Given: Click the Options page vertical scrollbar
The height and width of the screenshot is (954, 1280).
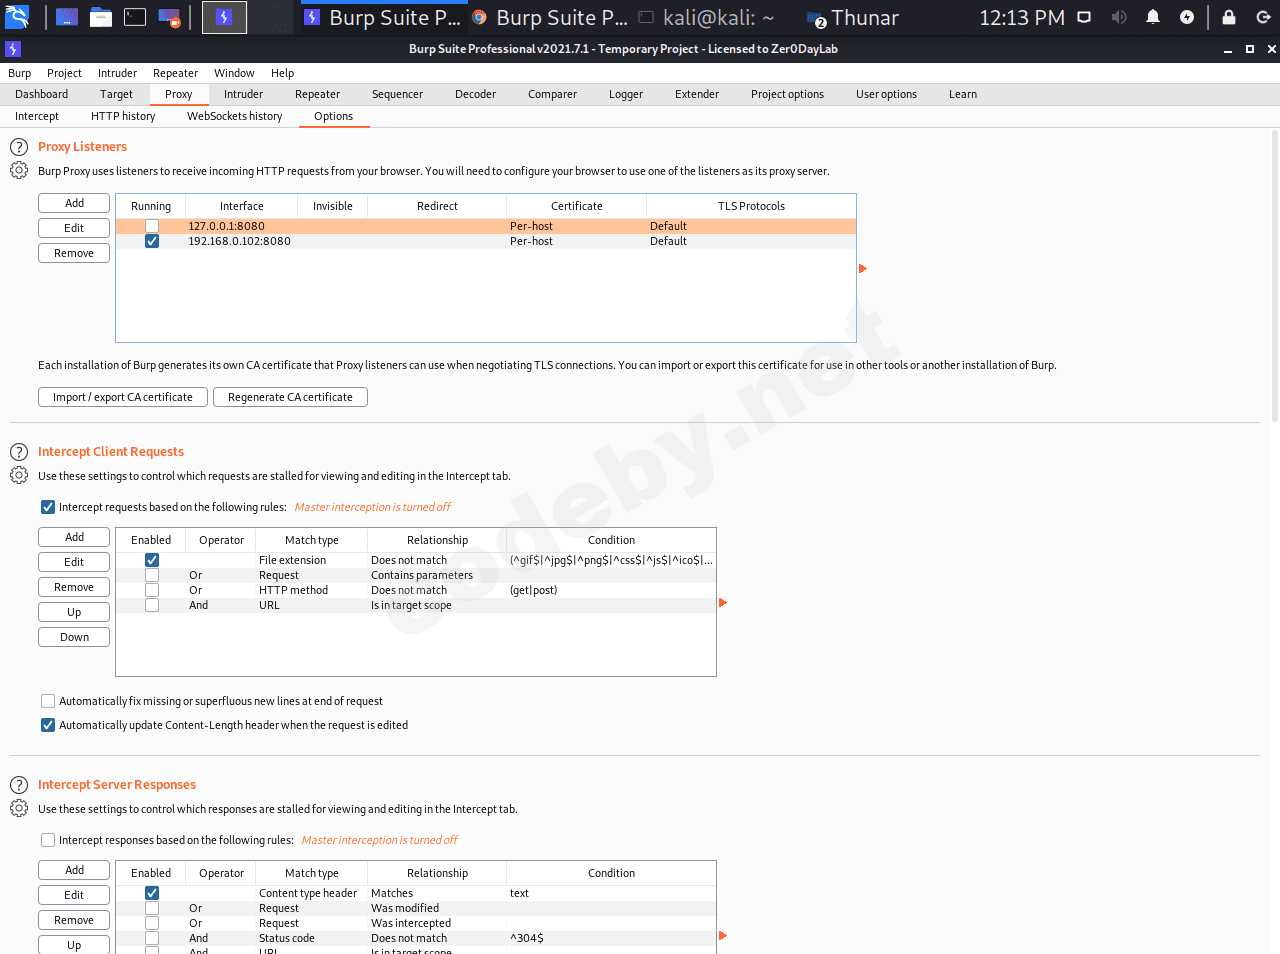Looking at the screenshot, I should coord(1274,276).
